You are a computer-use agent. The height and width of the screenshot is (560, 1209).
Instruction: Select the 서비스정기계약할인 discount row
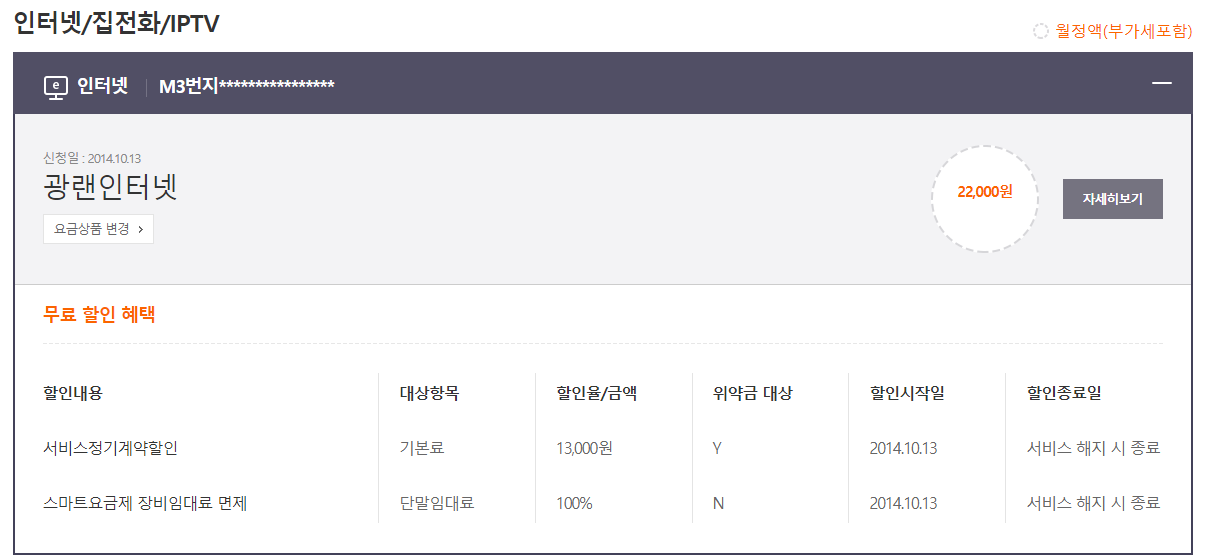coord(110,448)
